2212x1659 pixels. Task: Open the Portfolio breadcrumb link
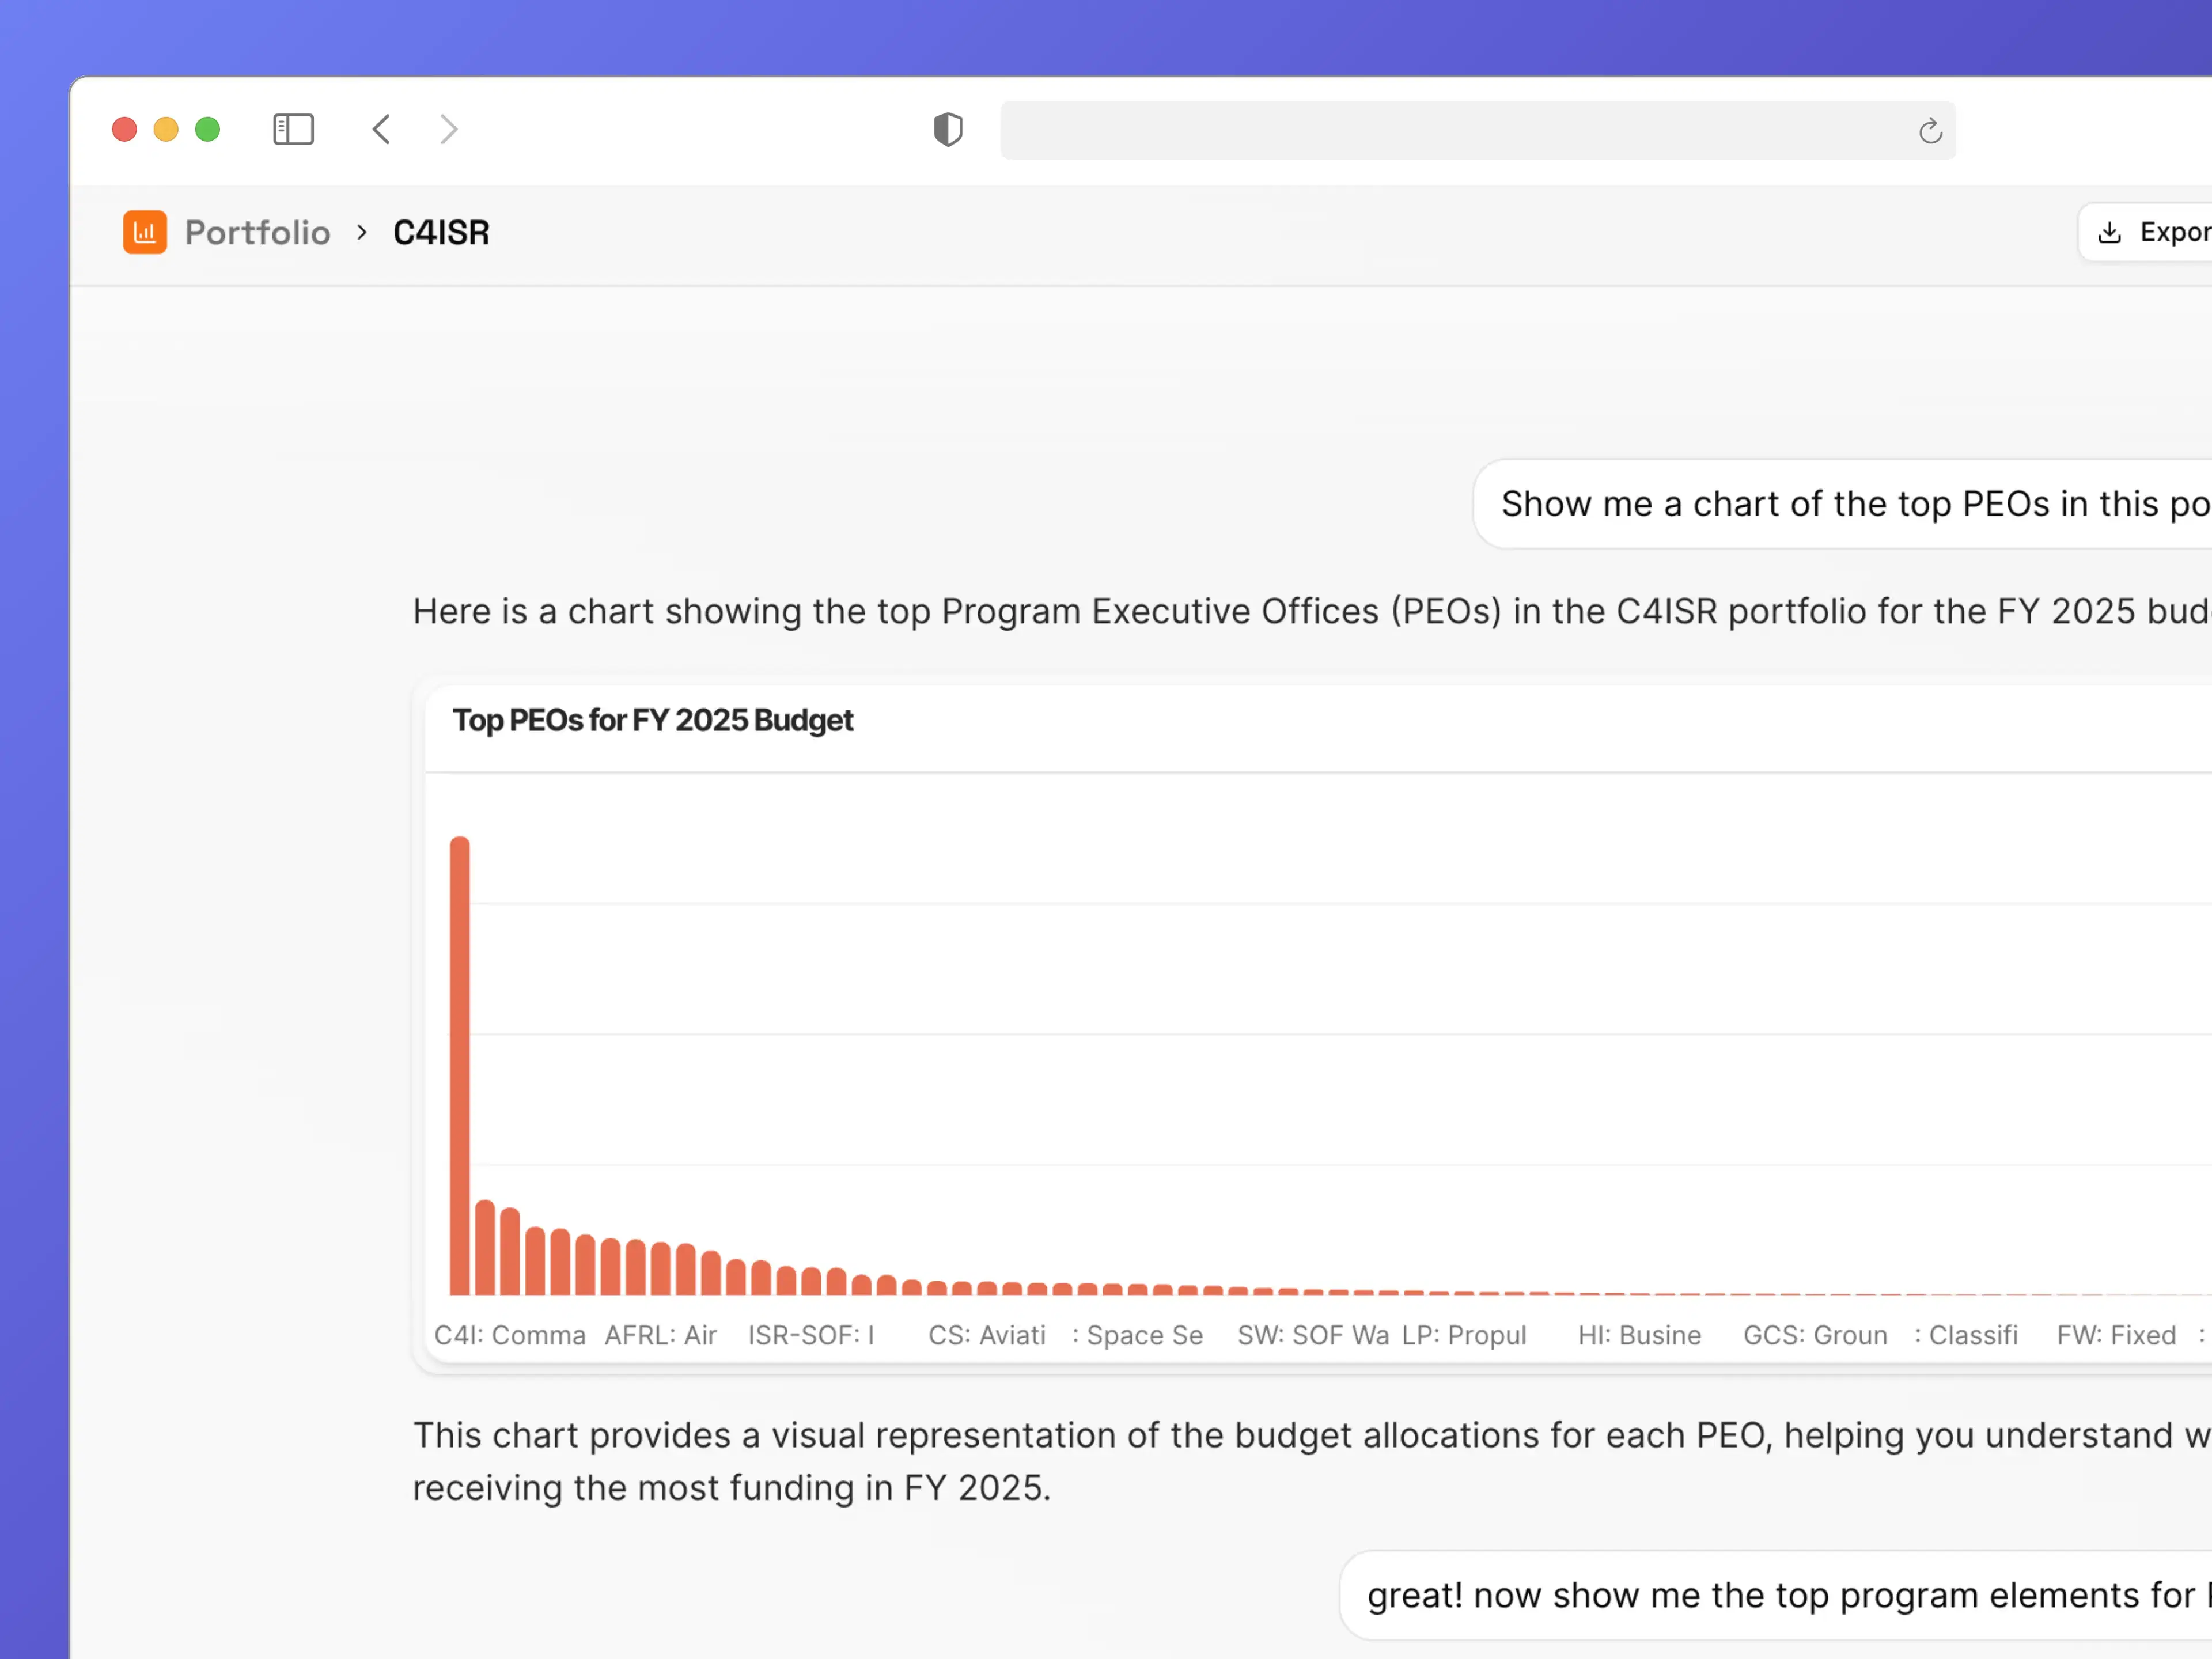[x=257, y=232]
